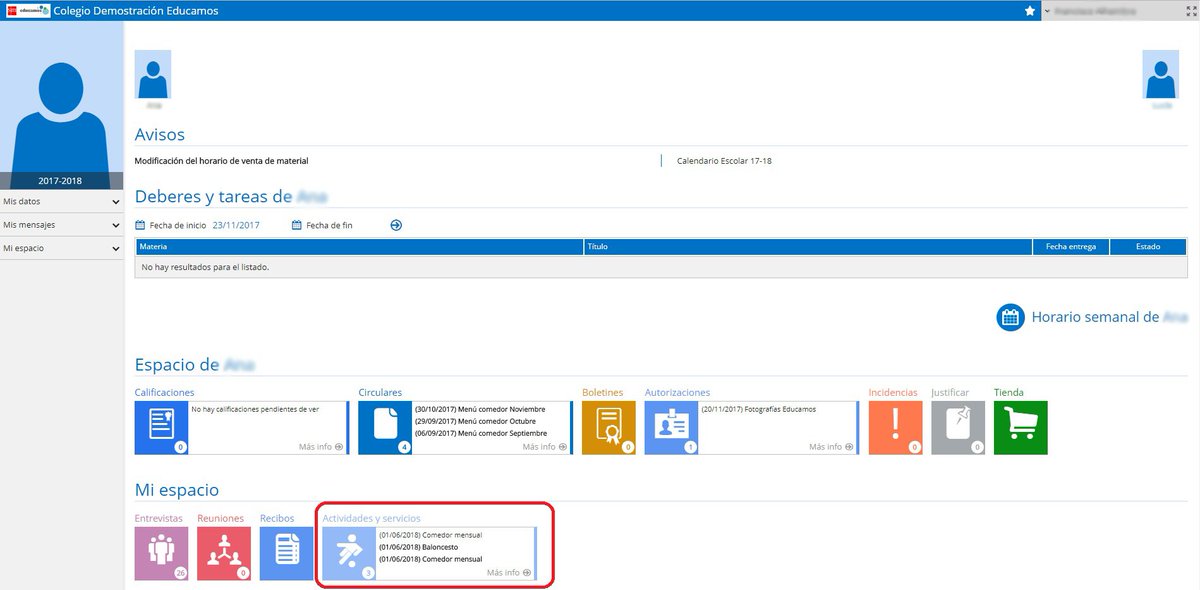The height and width of the screenshot is (590, 1200).
Task: Open the Tienda shopping cart icon
Action: pyautogui.click(x=1020, y=428)
